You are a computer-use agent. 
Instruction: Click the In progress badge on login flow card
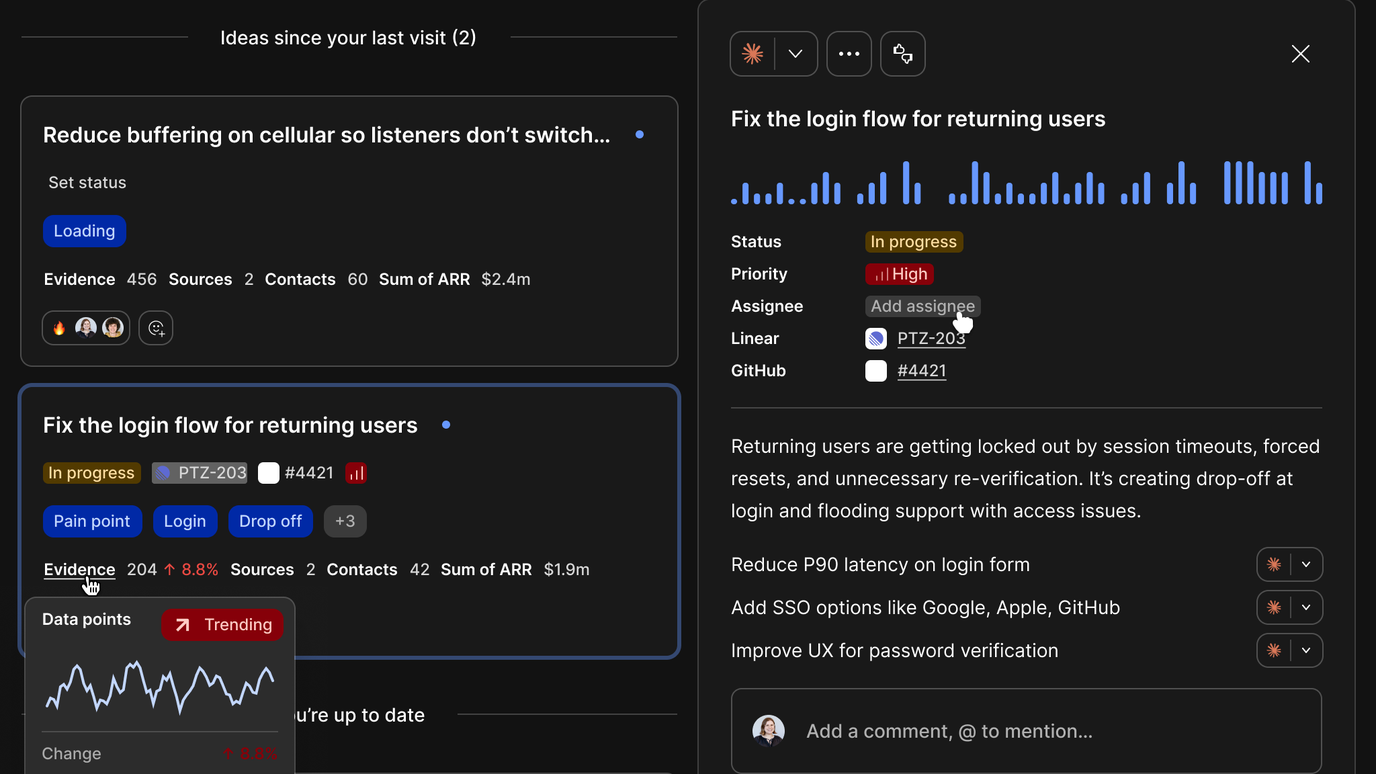pyautogui.click(x=91, y=473)
